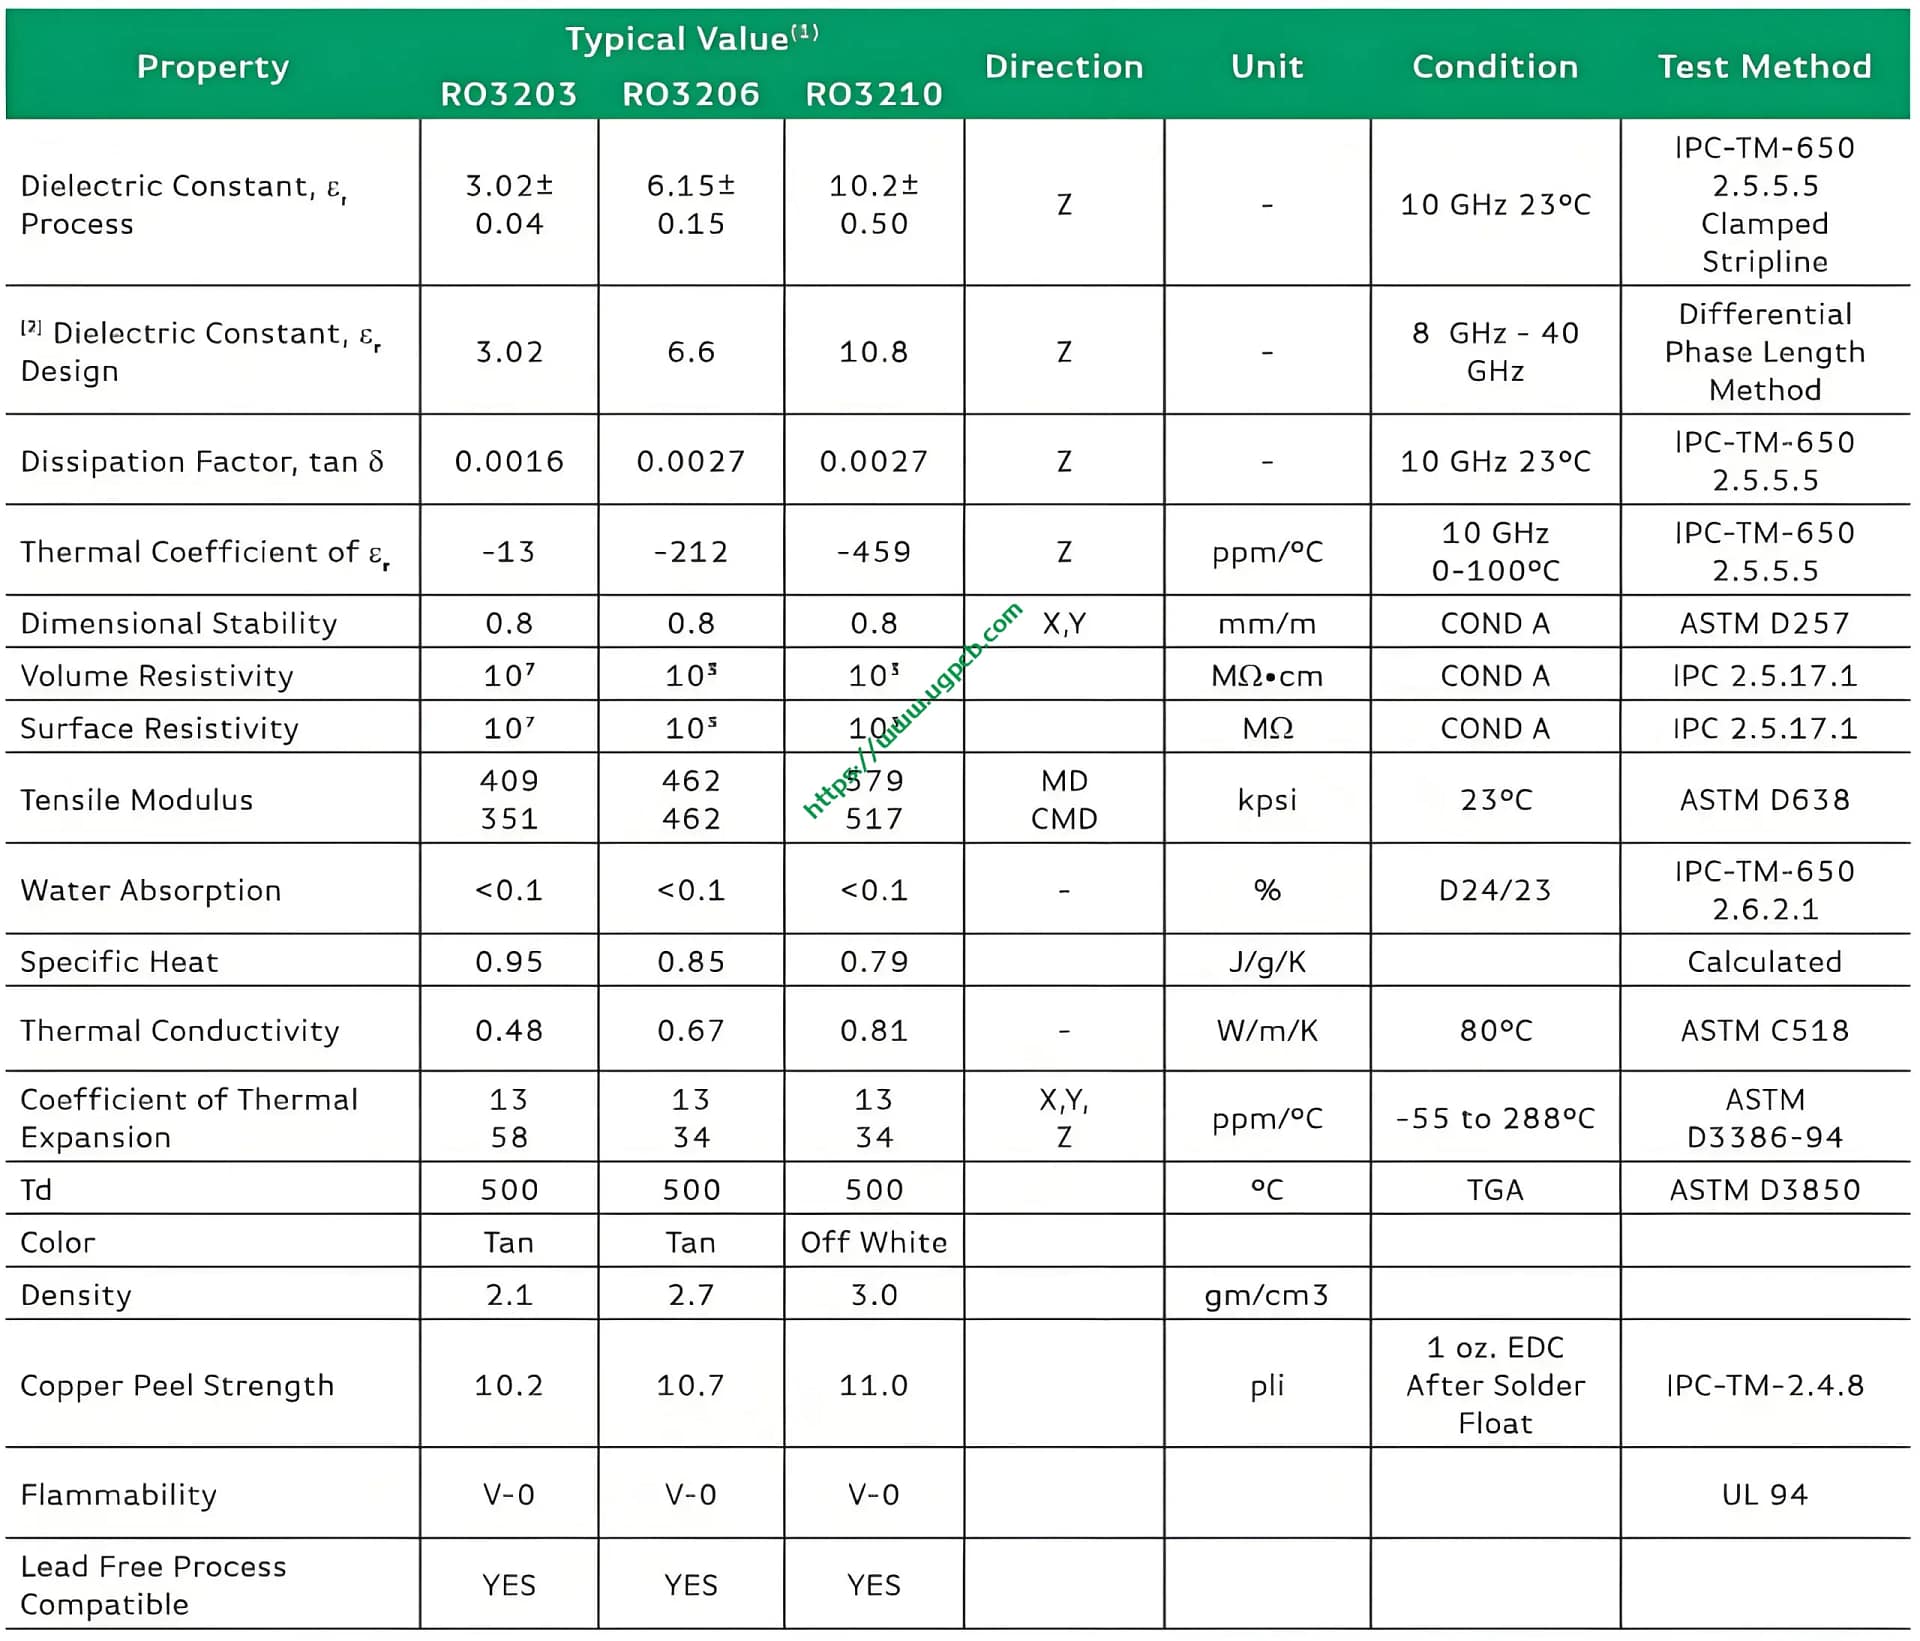Image resolution: width=1920 pixels, height=1641 pixels.
Task: Select the -459 thermal coefficient value
Action: click(x=874, y=551)
